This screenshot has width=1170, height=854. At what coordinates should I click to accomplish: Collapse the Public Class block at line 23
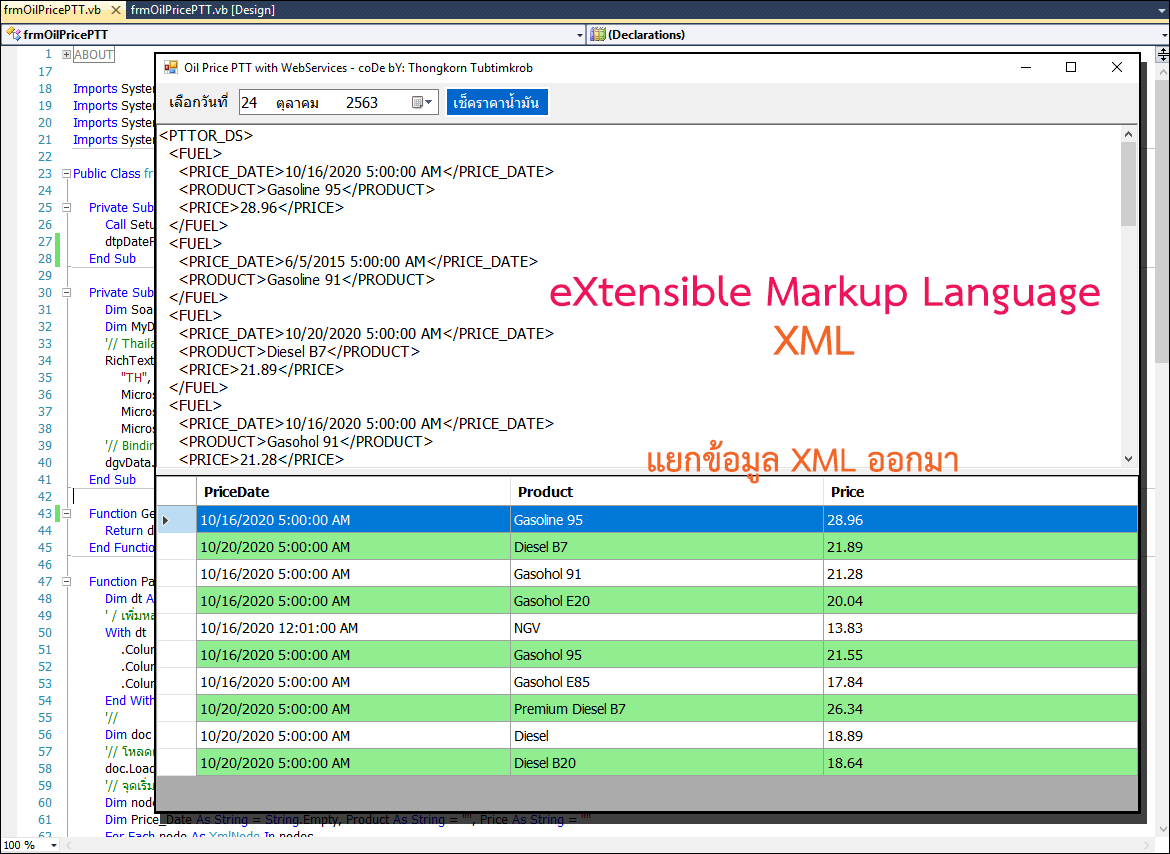pyautogui.click(x=66, y=174)
